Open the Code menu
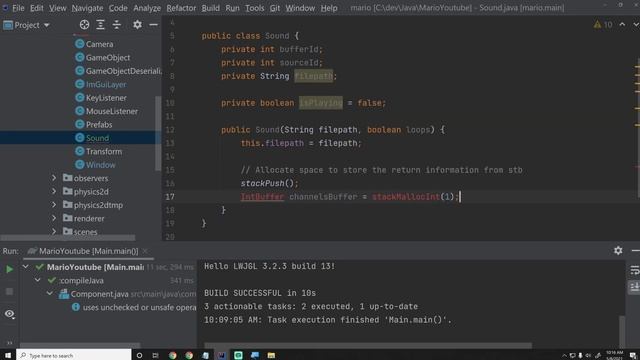 point(118,8)
